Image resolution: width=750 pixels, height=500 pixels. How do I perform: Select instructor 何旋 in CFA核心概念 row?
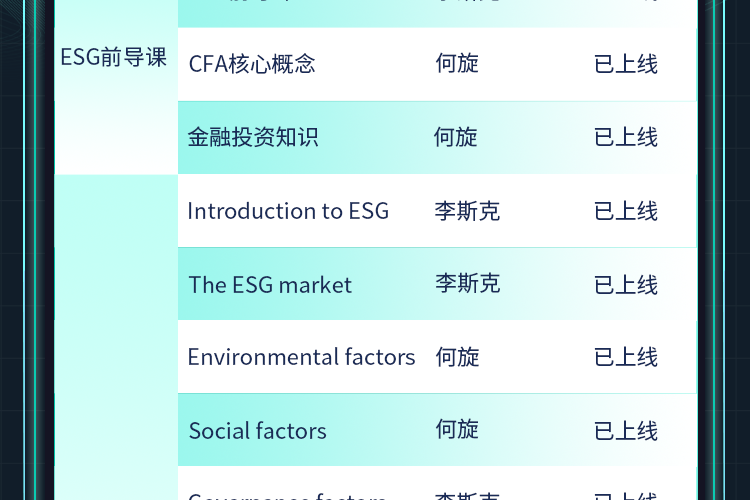tap(457, 64)
